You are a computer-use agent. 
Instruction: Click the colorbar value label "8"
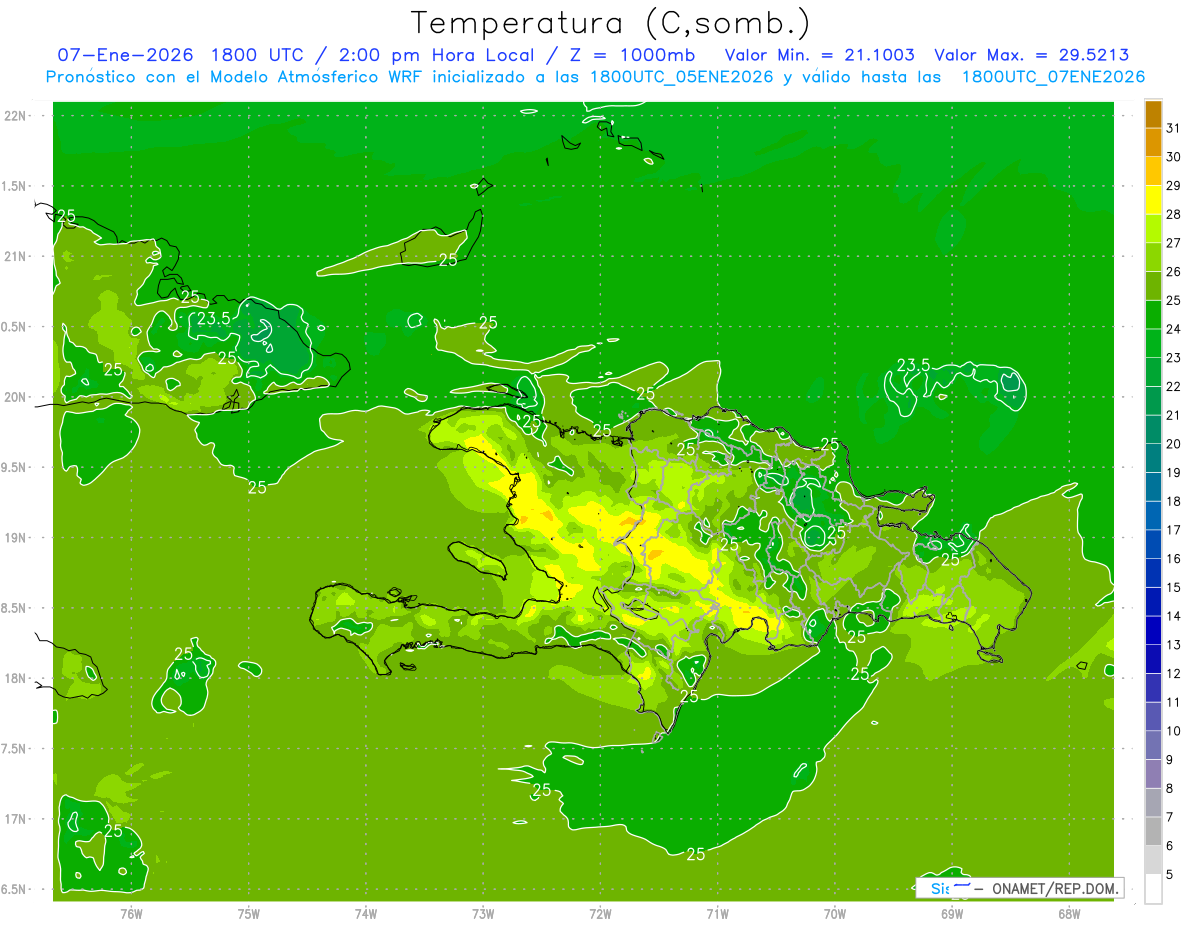tap(1170, 788)
